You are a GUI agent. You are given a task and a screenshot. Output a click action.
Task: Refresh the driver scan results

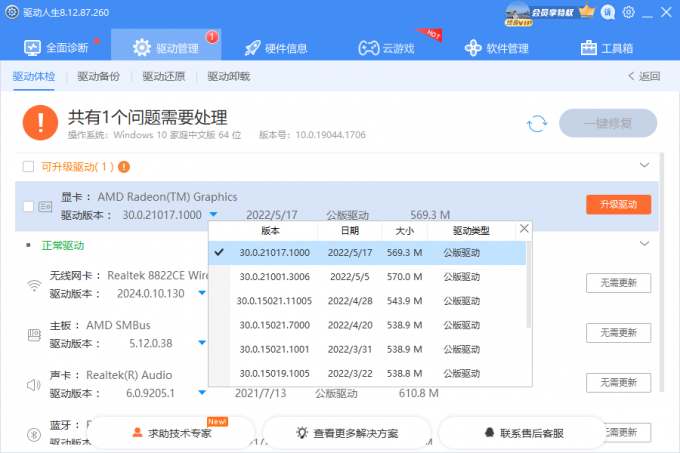[x=537, y=124]
